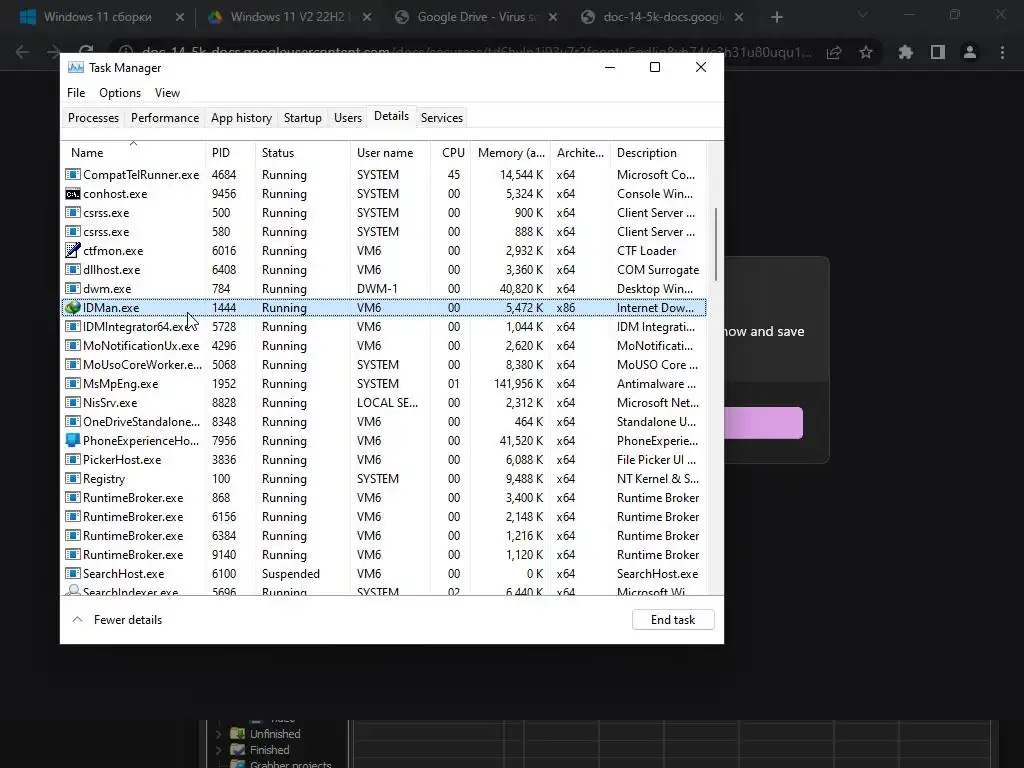The width and height of the screenshot is (1024, 768).
Task: Select the csrss.exe row with PID 500
Action: click(384, 213)
